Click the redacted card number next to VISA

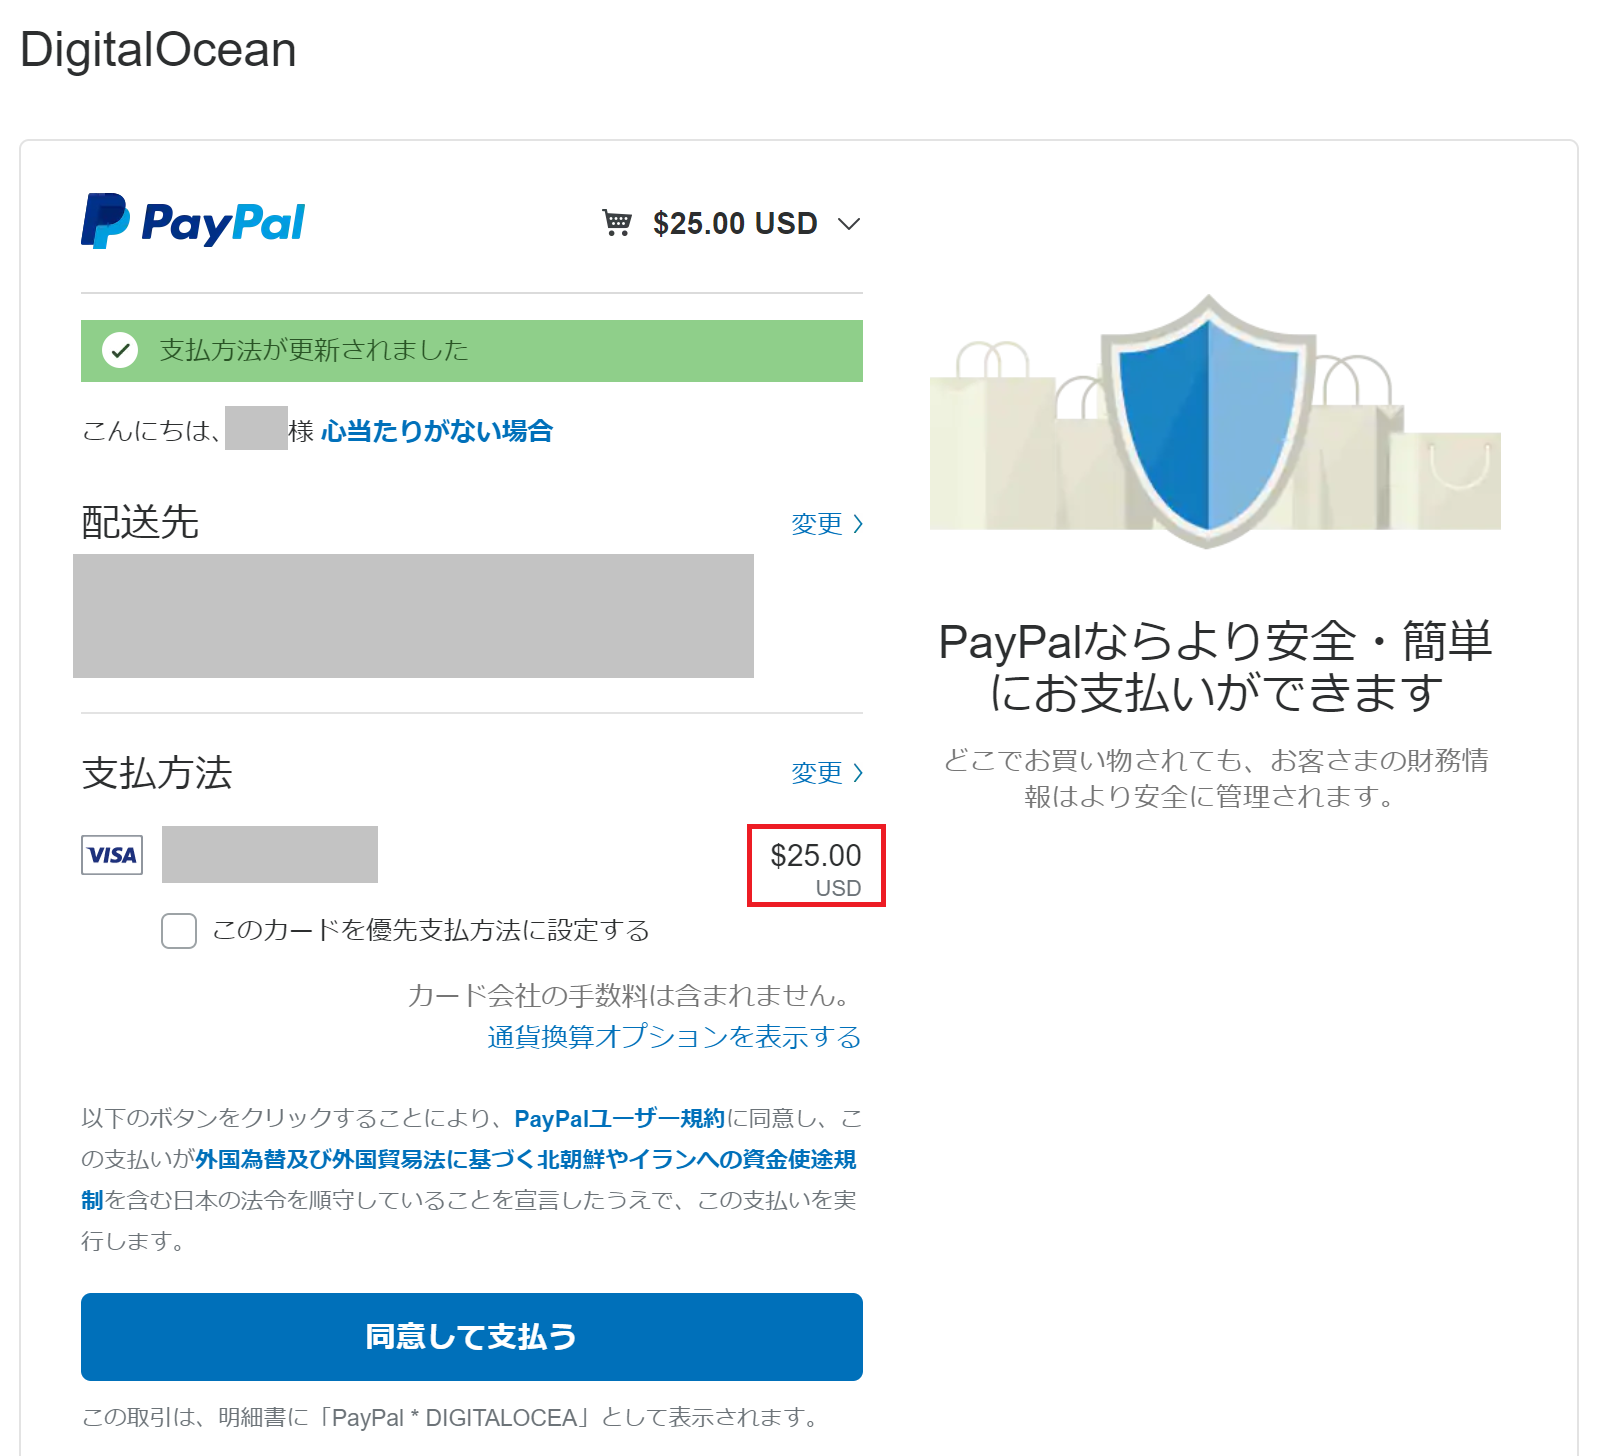pos(270,855)
